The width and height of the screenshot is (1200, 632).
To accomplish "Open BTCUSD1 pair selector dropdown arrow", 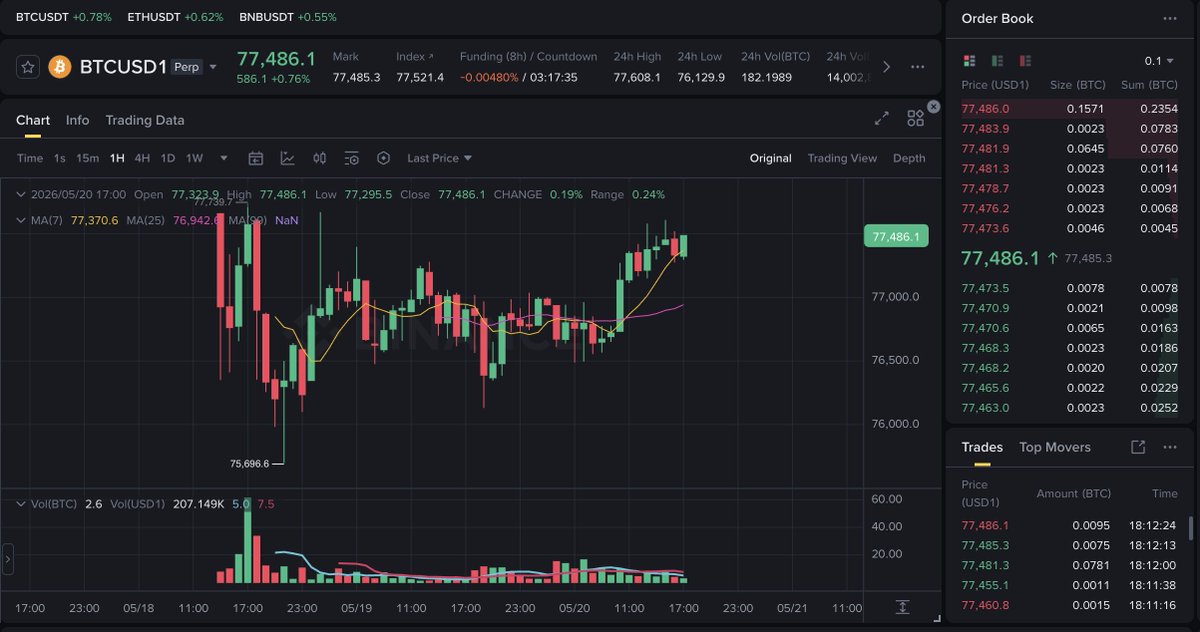I will click(x=213, y=67).
